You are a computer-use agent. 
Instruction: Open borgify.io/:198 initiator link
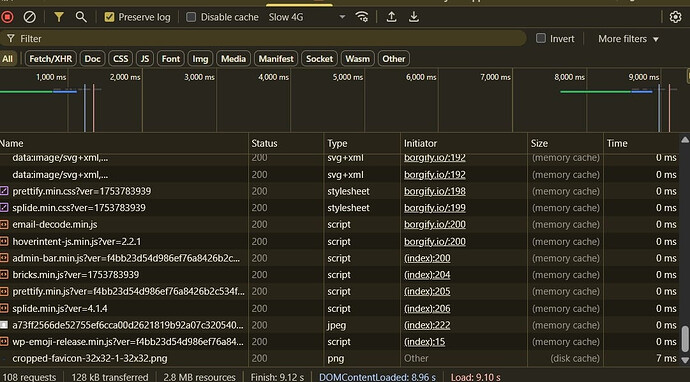(435, 191)
